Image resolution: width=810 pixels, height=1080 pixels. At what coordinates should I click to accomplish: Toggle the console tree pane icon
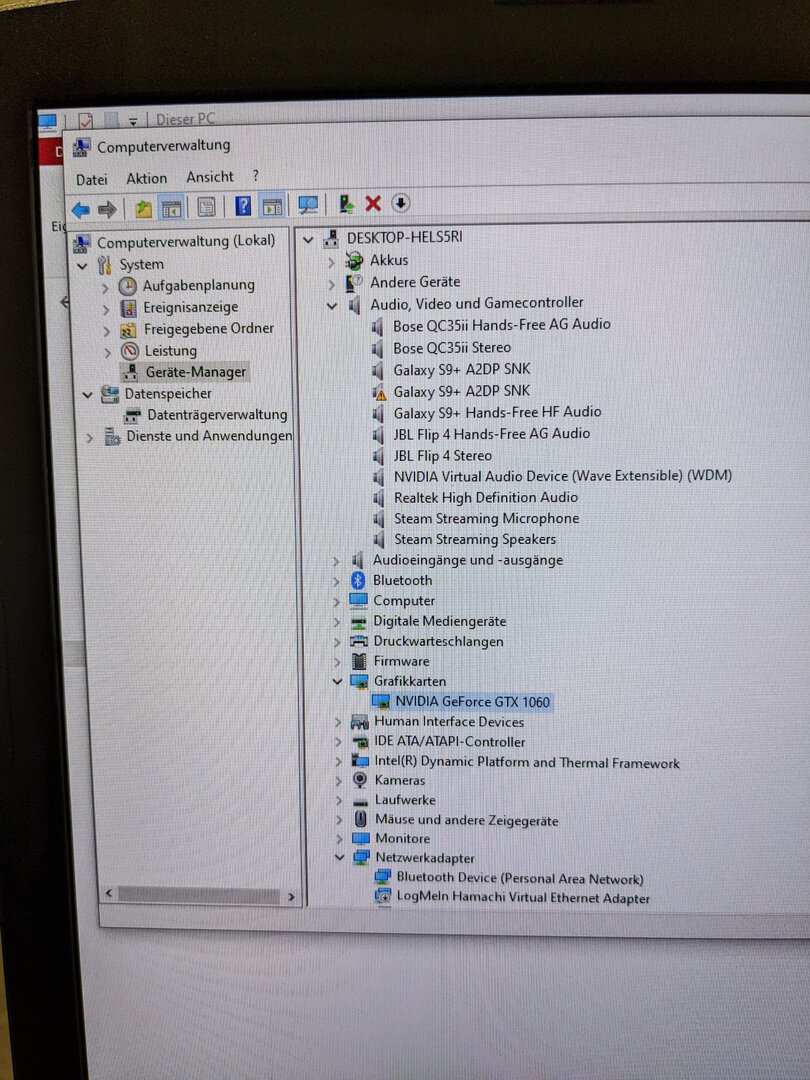pyautogui.click(x=172, y=207)
